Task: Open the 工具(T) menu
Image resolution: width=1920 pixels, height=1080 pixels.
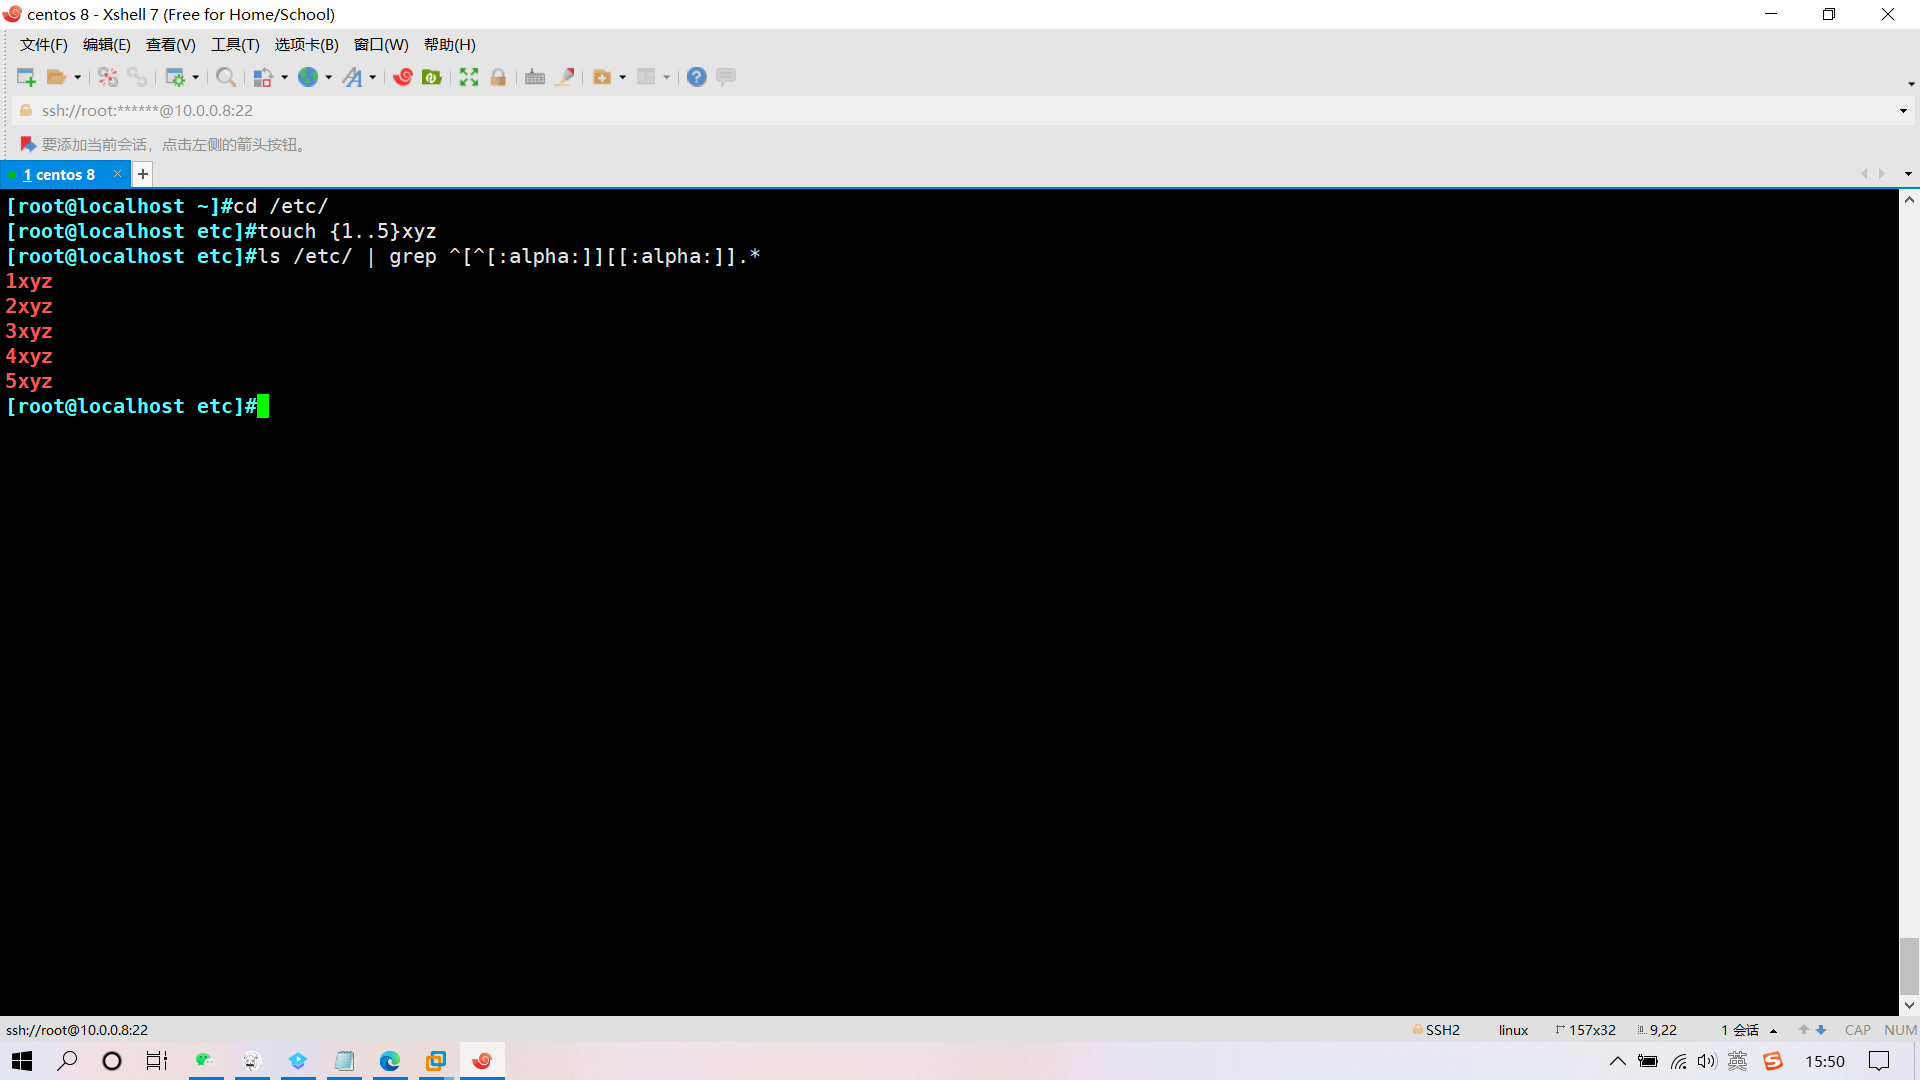Action: pyautogui.click(x=235, y=45)
